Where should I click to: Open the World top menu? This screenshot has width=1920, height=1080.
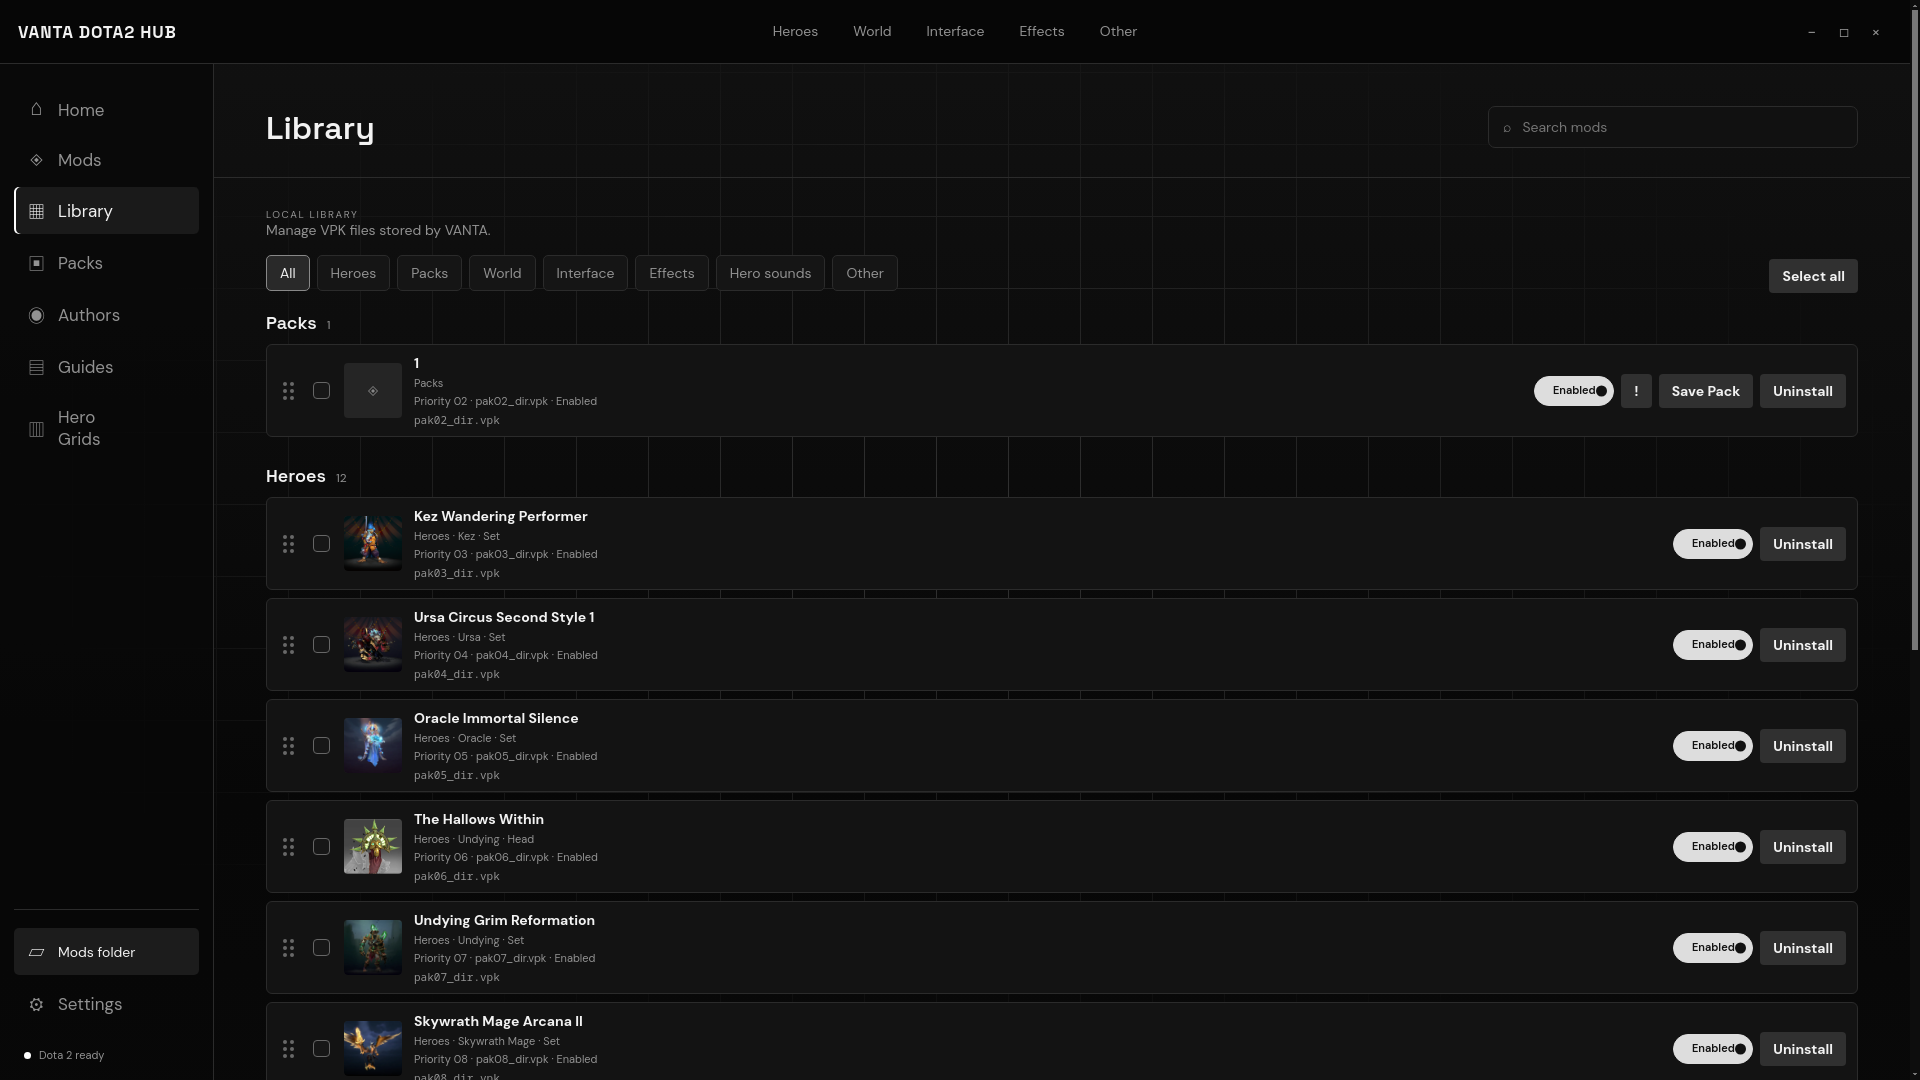[872, 32]
